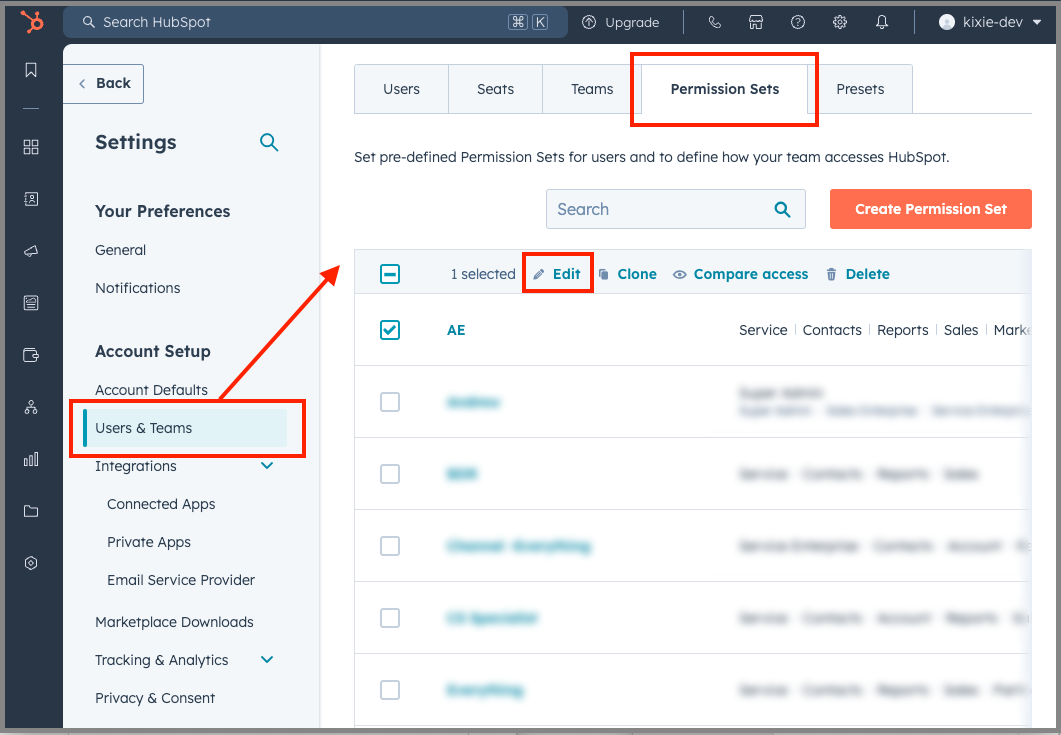The image size is (1061, 735).
Task: Select the Permission Sets tab
Action: pos(725,89)
